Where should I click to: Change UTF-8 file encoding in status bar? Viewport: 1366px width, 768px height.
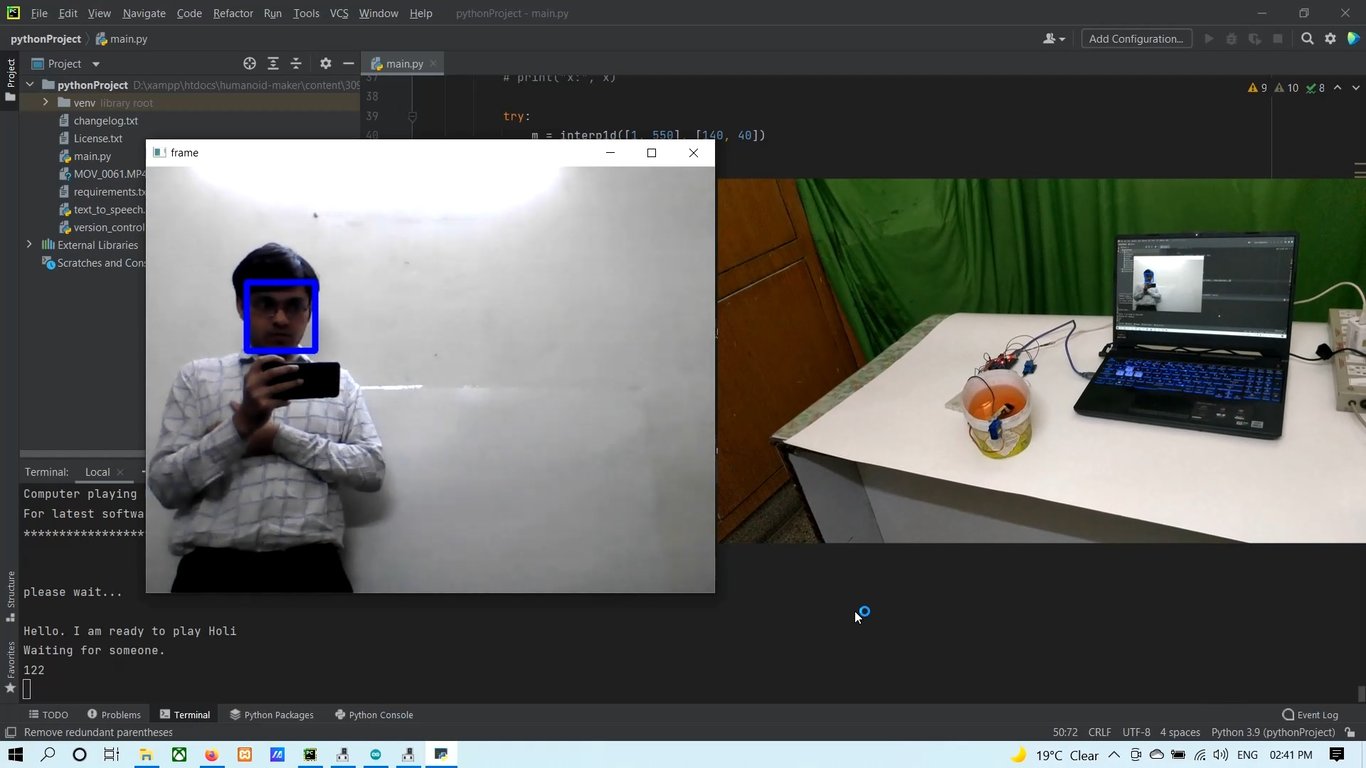[x=1136, y=732]
